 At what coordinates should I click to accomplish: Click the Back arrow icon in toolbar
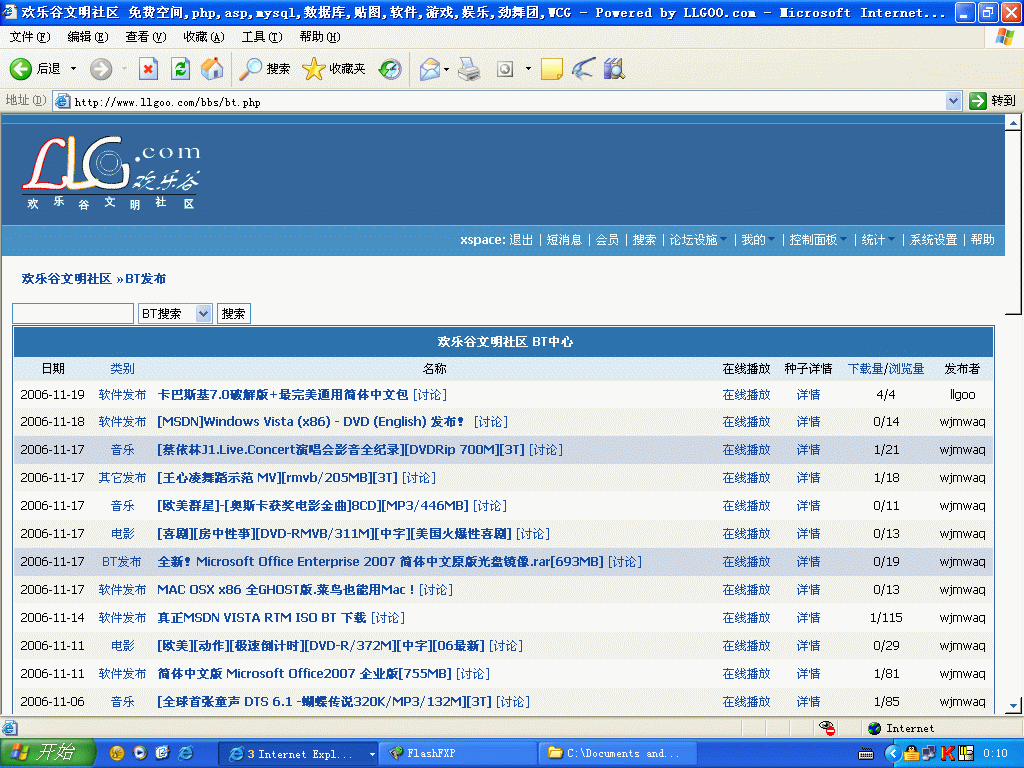(20, 69)
